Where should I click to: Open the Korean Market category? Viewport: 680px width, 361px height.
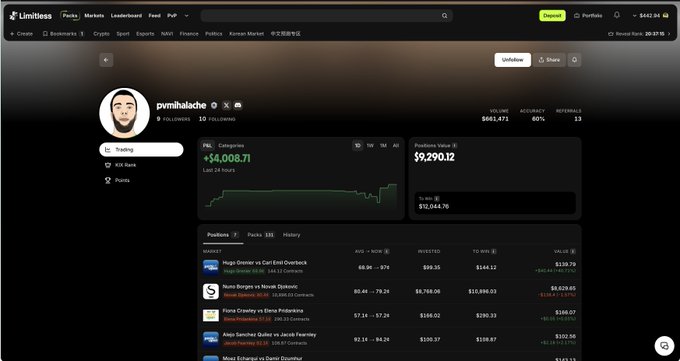pos(246,34)
